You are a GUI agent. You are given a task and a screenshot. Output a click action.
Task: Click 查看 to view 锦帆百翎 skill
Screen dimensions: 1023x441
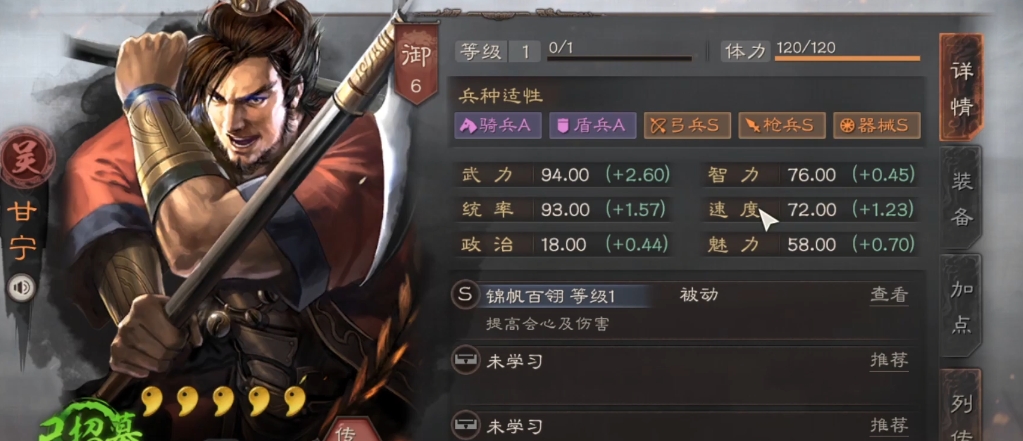coord(889,295)
